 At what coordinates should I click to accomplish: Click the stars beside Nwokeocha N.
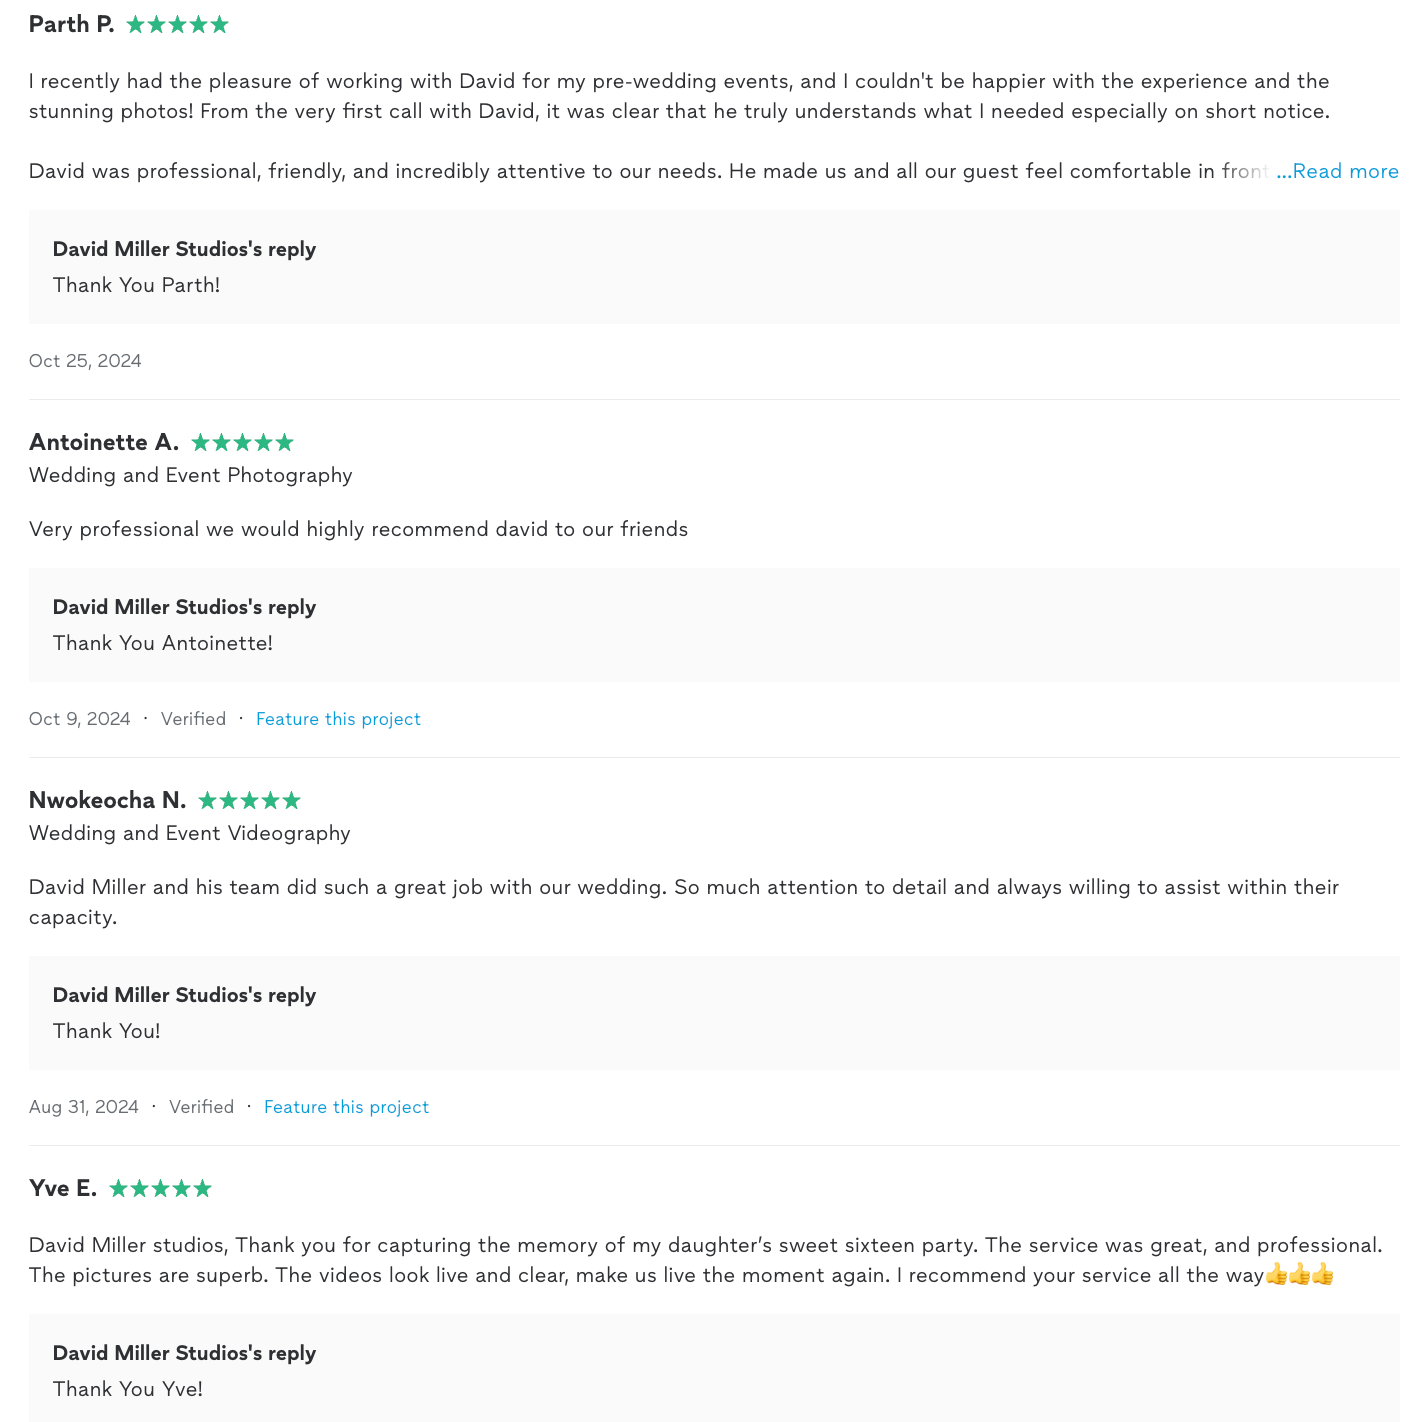[249, 800]
